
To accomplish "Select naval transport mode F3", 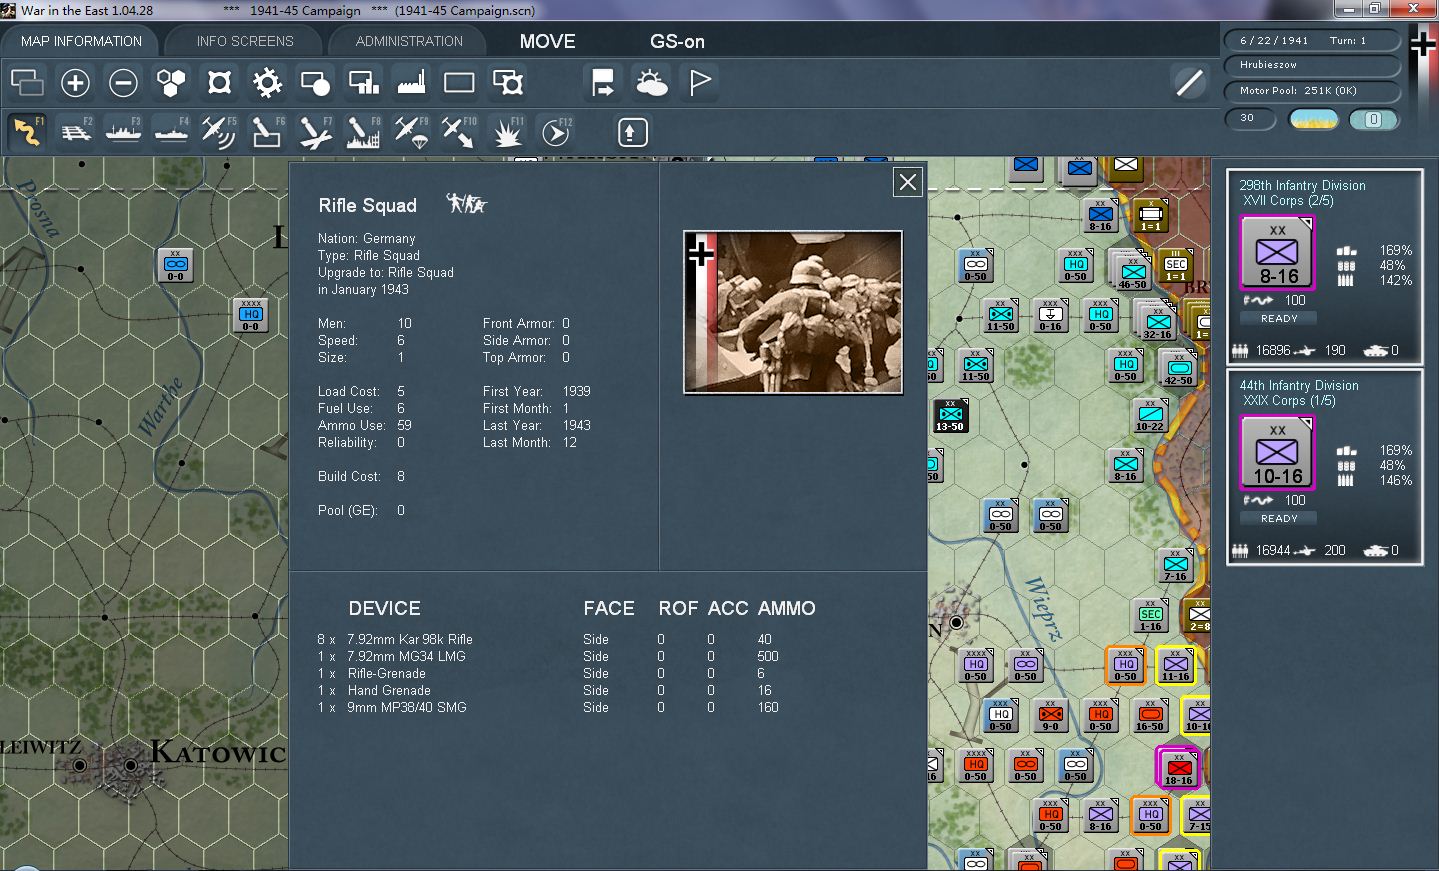I will [123, 132].
